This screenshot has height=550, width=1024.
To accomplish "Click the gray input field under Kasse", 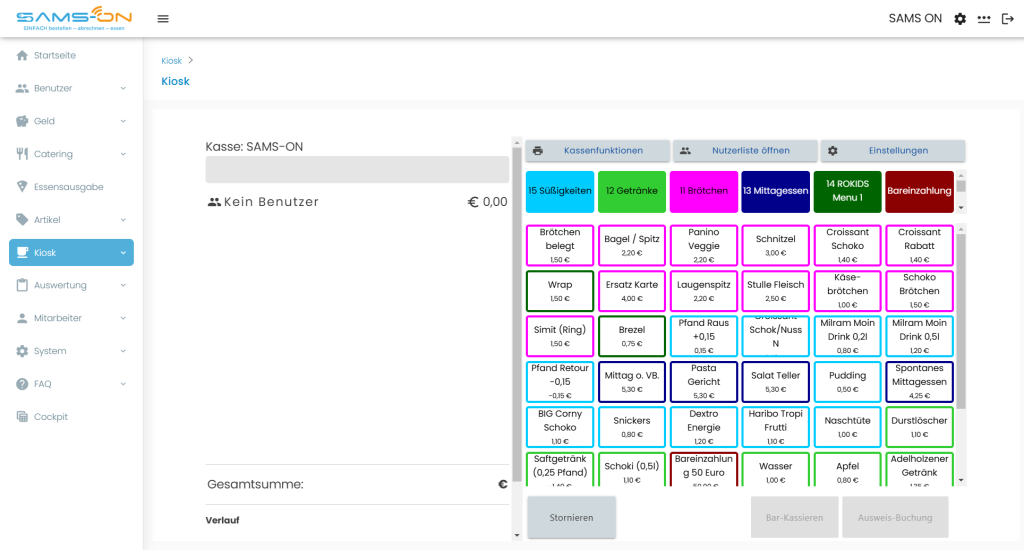I will pos(357,169).
